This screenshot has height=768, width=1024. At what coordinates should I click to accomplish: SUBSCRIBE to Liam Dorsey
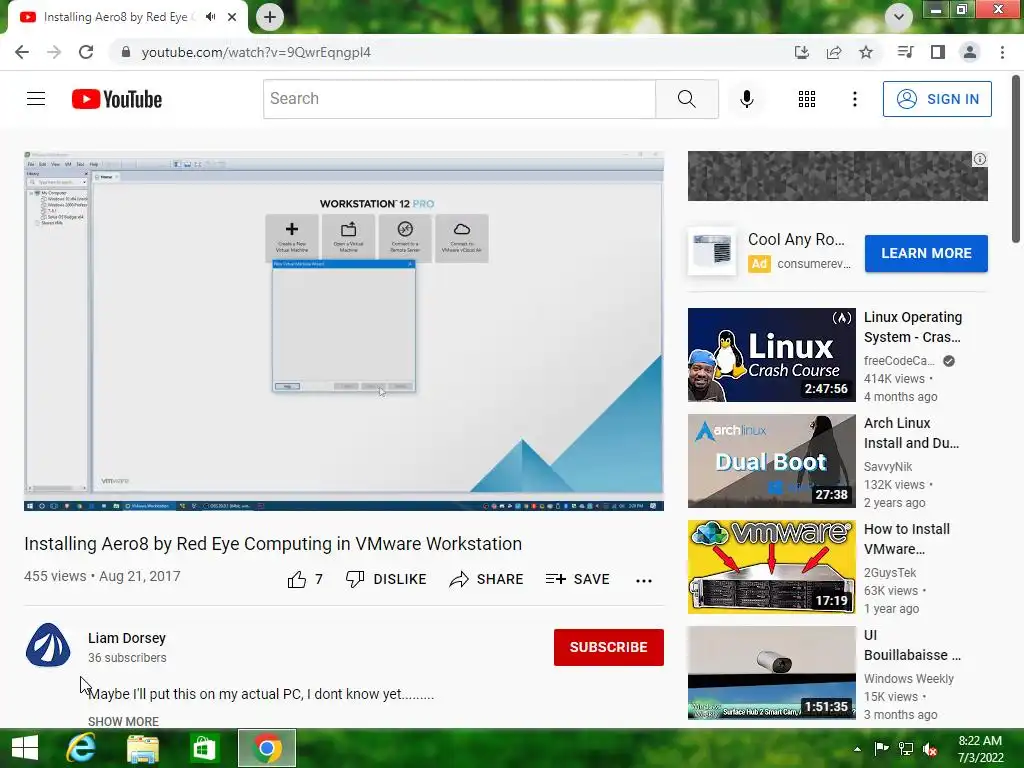pyautogui.click(x=609, y=647)
